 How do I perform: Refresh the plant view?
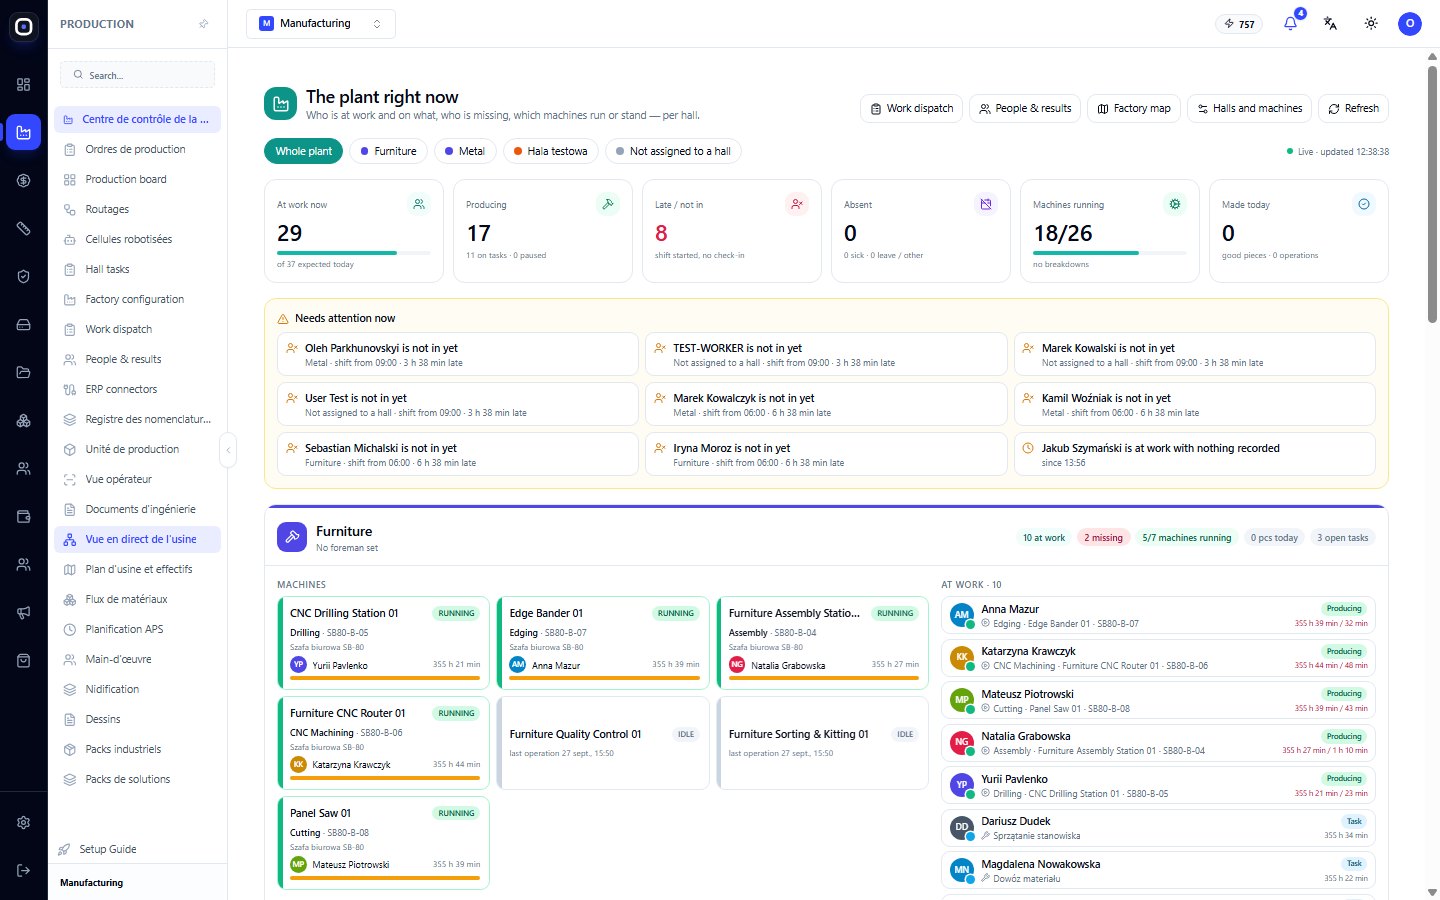tap(1353, 108)
